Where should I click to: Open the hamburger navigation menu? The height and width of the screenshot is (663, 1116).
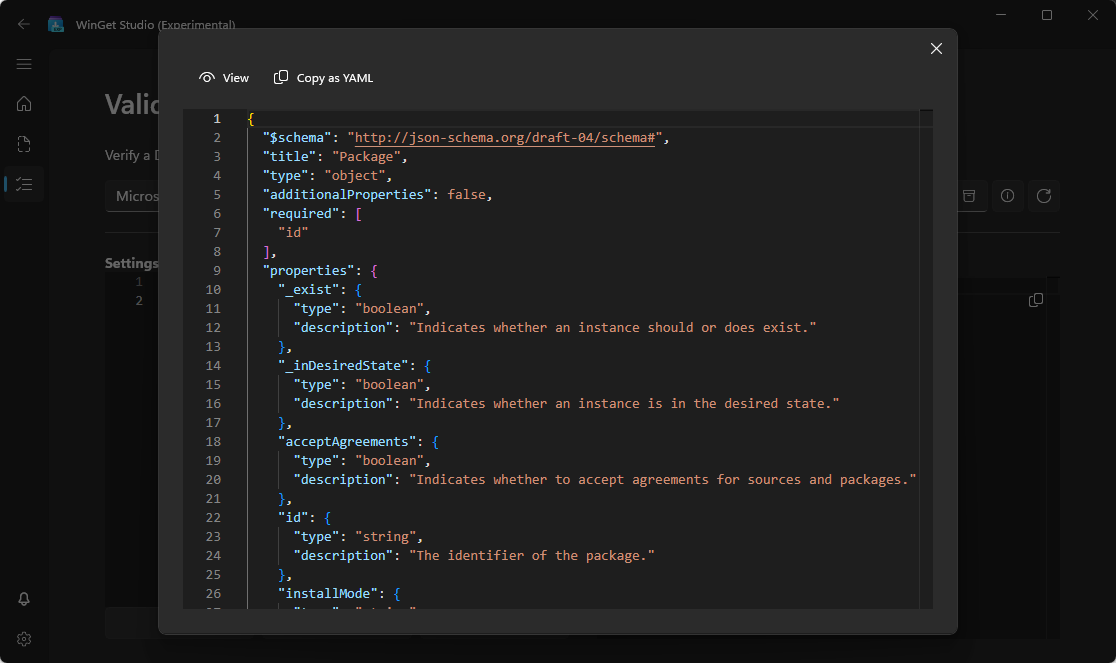coord(23,64)
